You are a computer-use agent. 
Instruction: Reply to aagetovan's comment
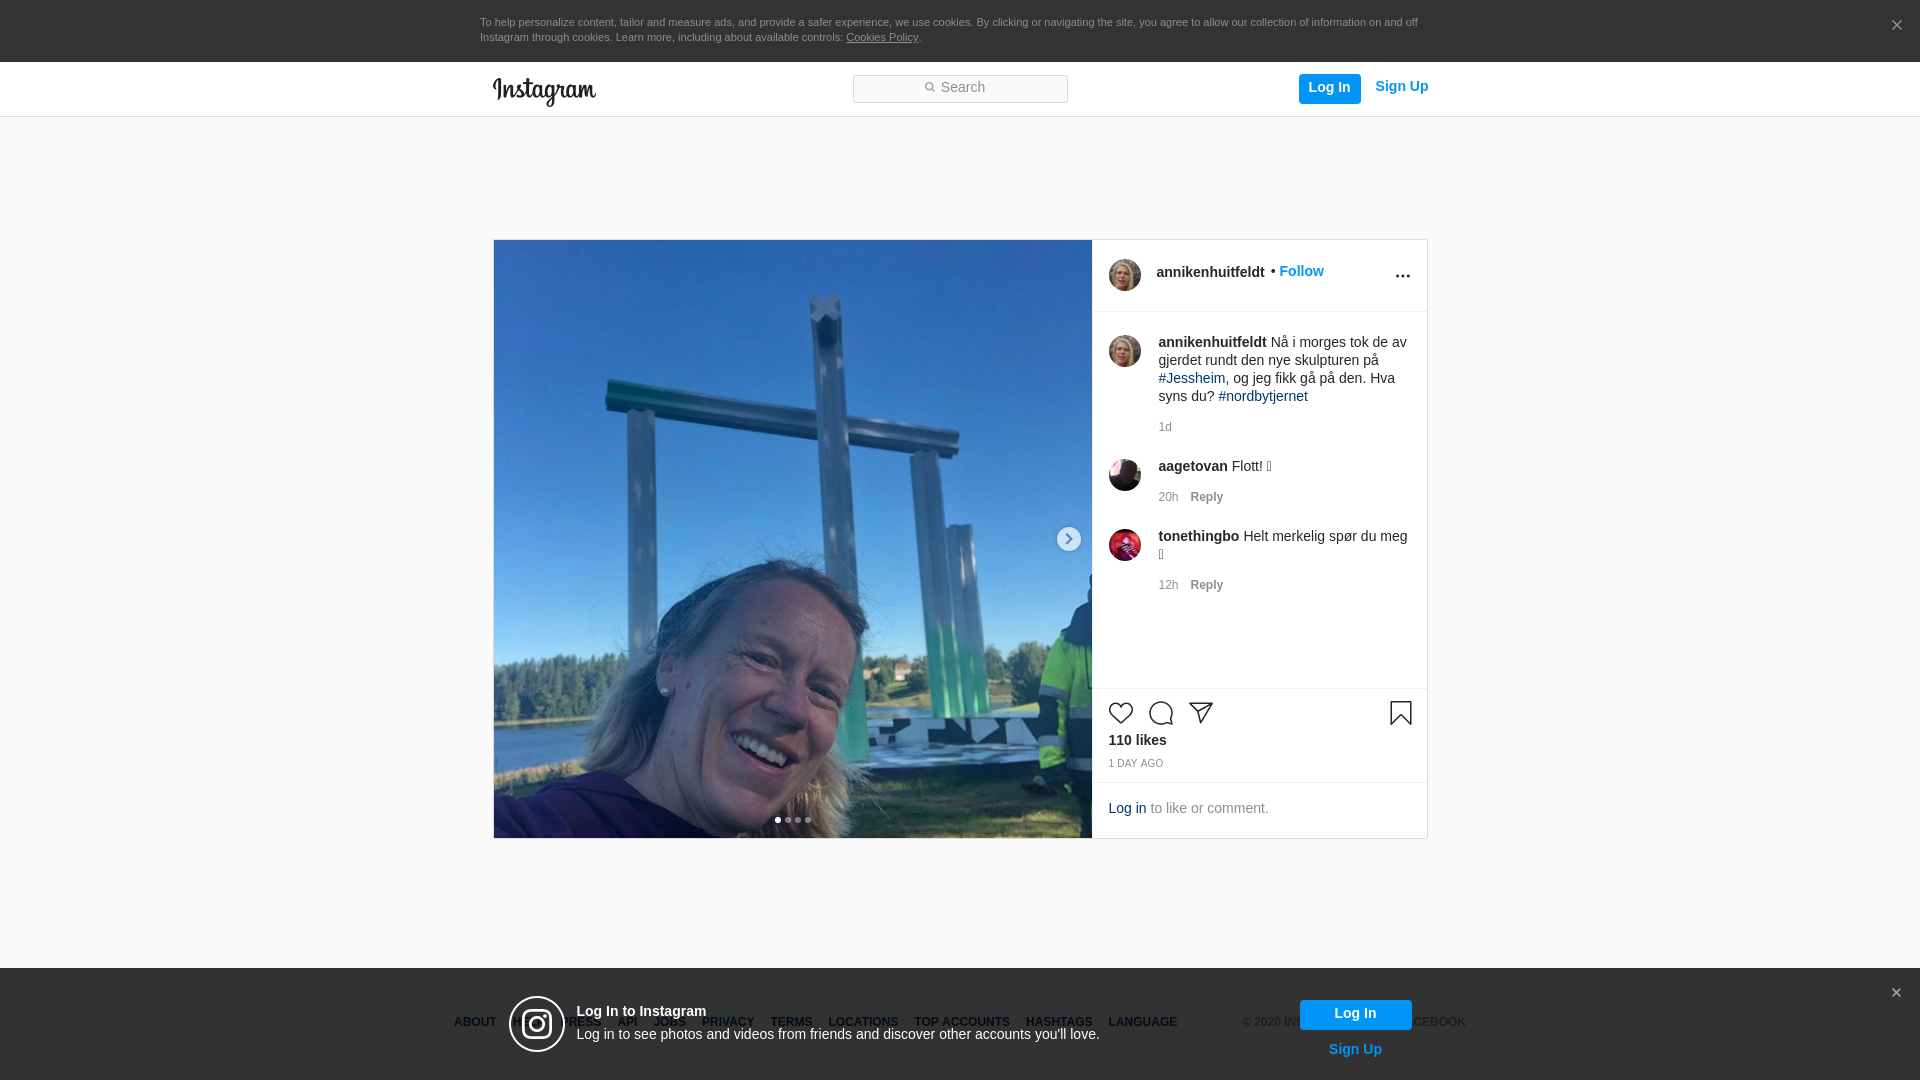click(x=1206, y=497)
